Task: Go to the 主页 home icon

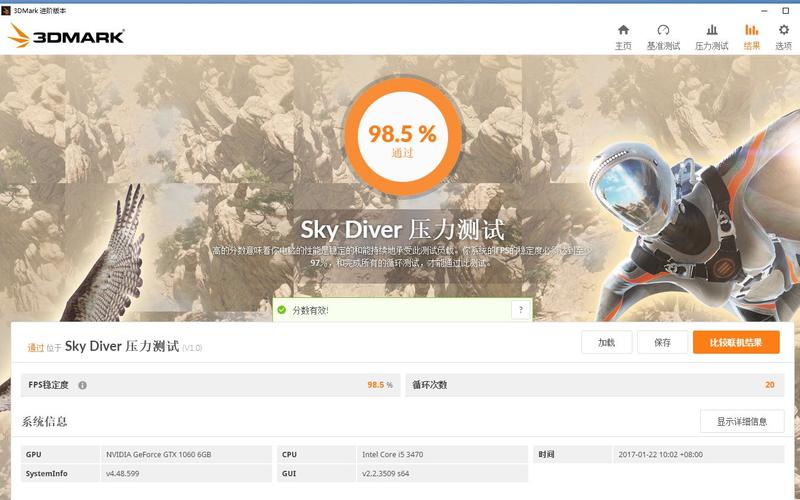Action: 623,30
